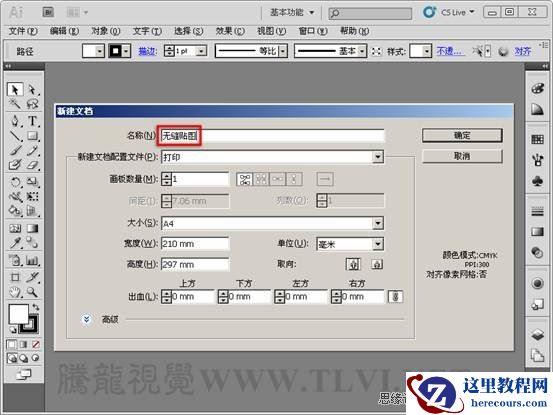The image size is (553, 415).
Task: Increase the 画板数量 artboard count stepper
Action: click(x=166, y=176)
